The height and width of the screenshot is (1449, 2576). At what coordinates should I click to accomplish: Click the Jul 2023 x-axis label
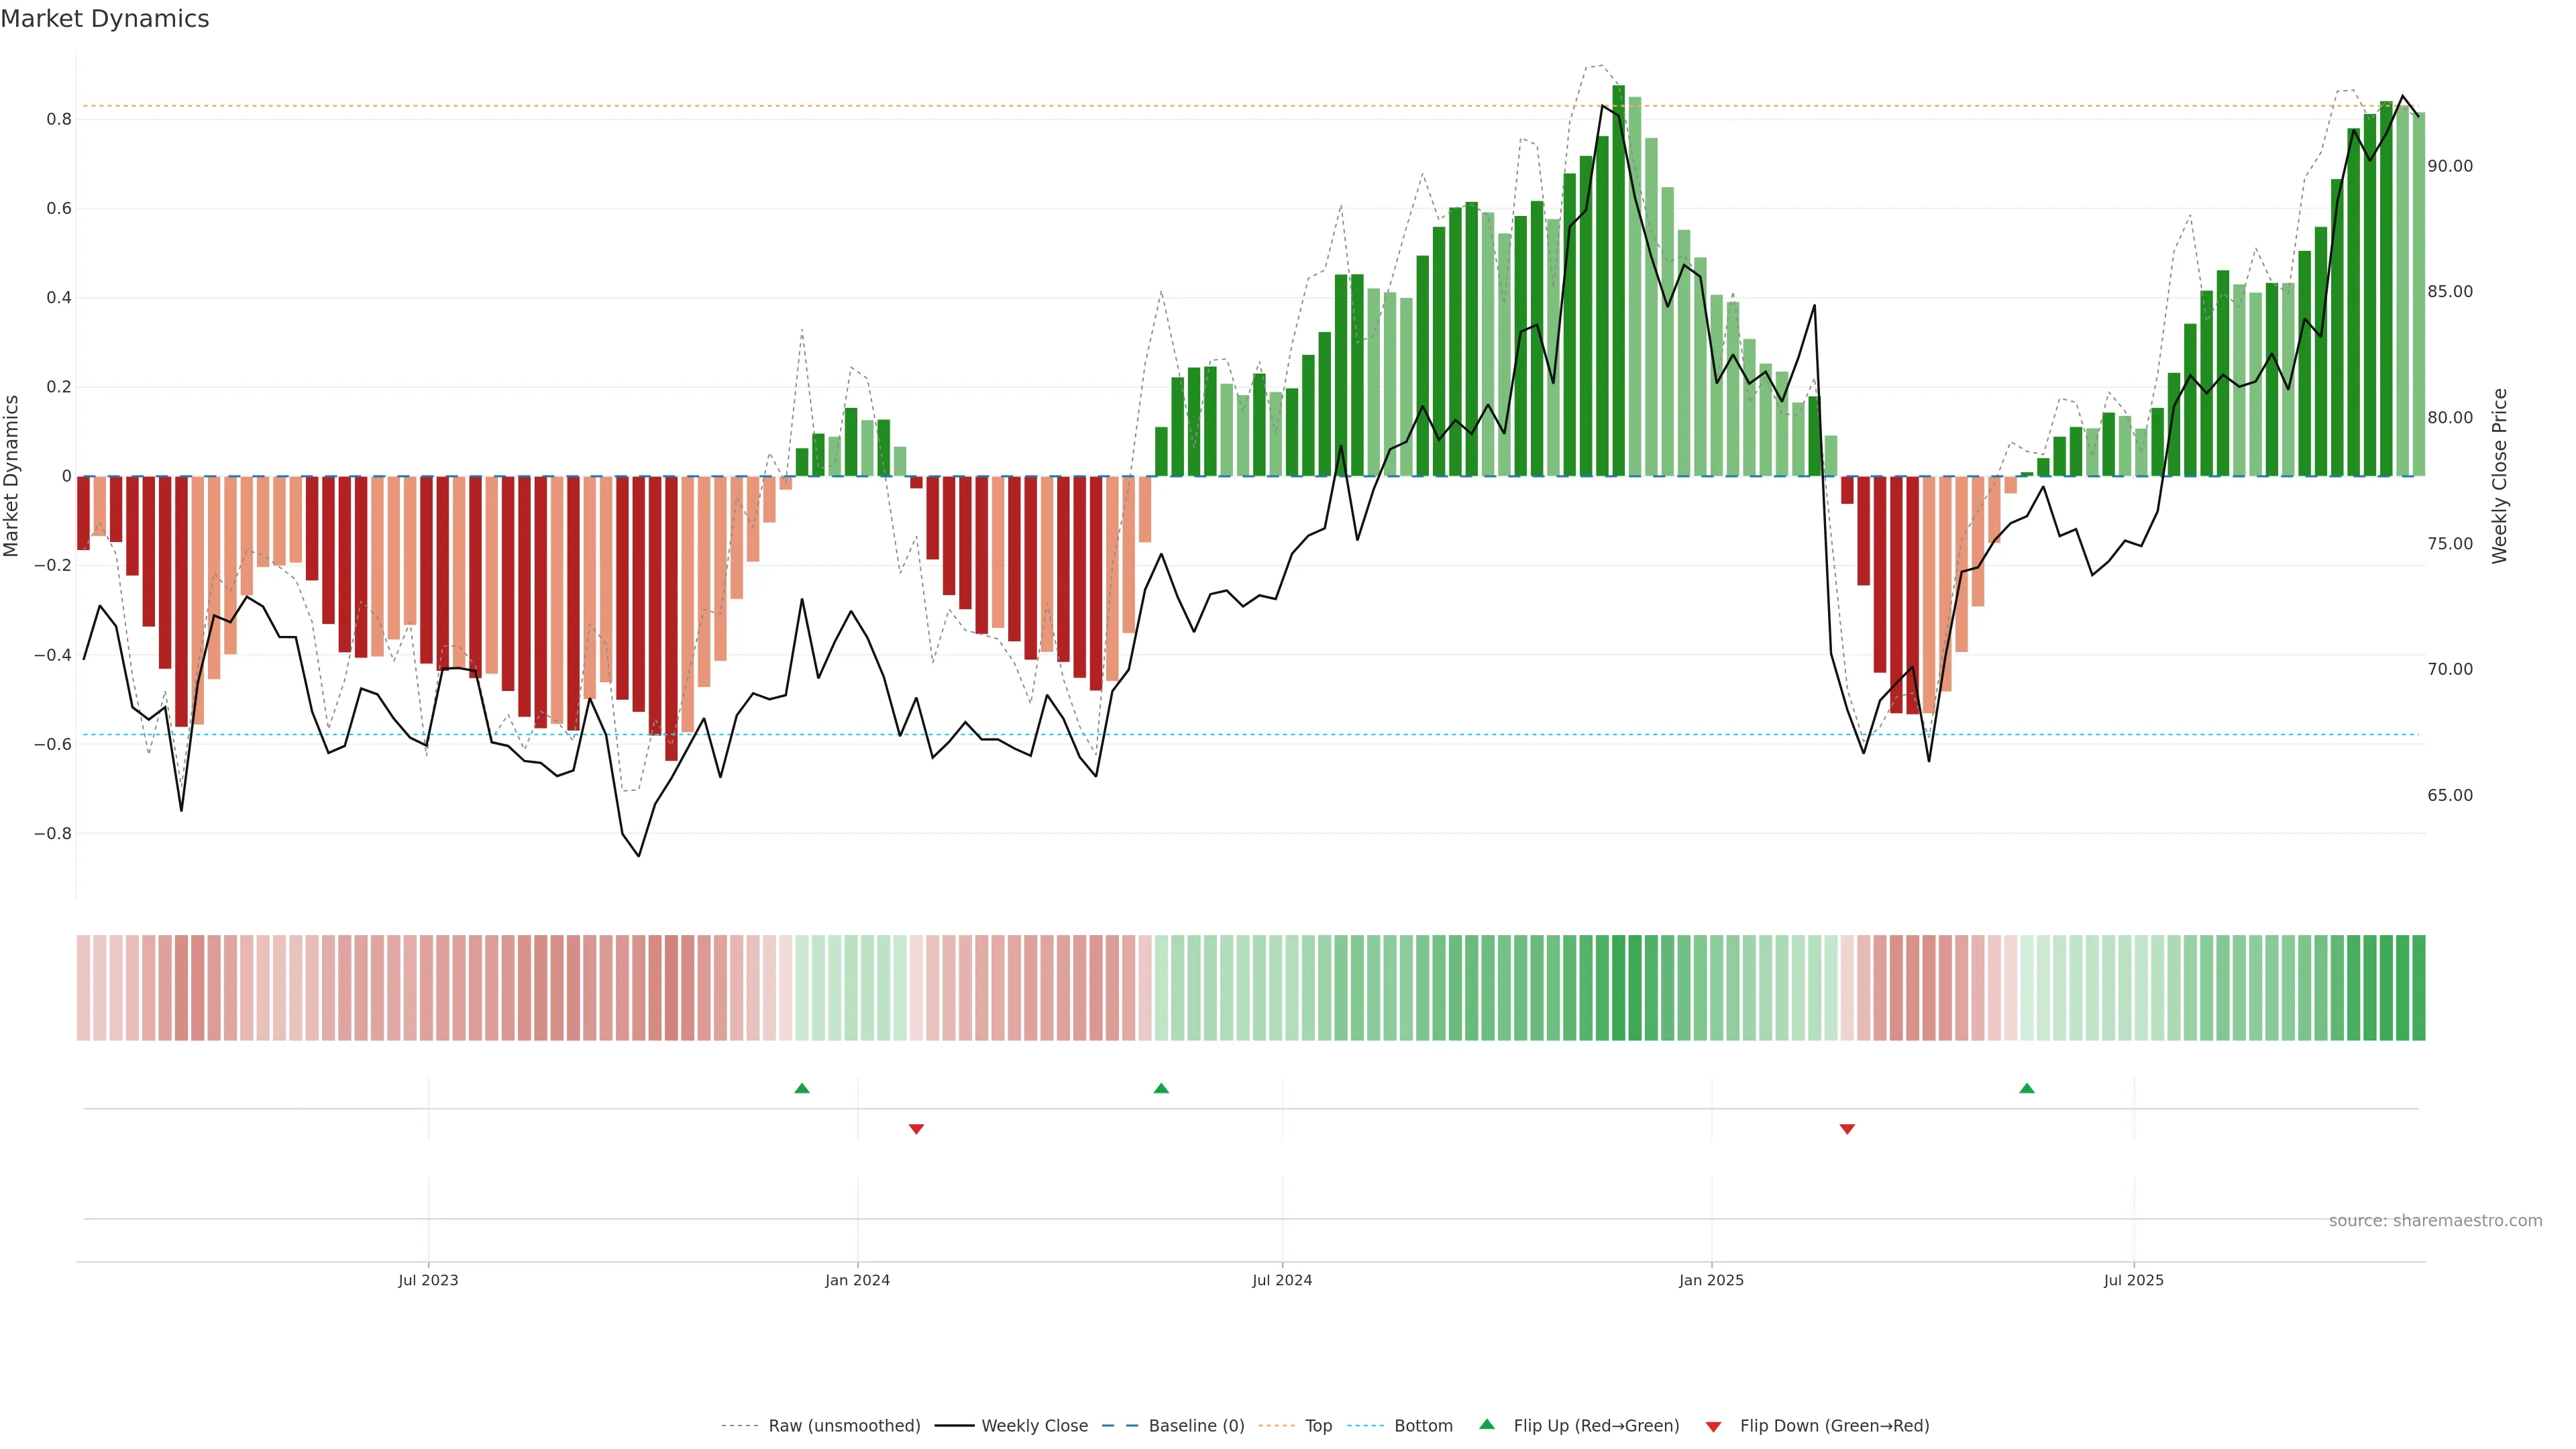pyautogui.click(x=428, y=1280)
